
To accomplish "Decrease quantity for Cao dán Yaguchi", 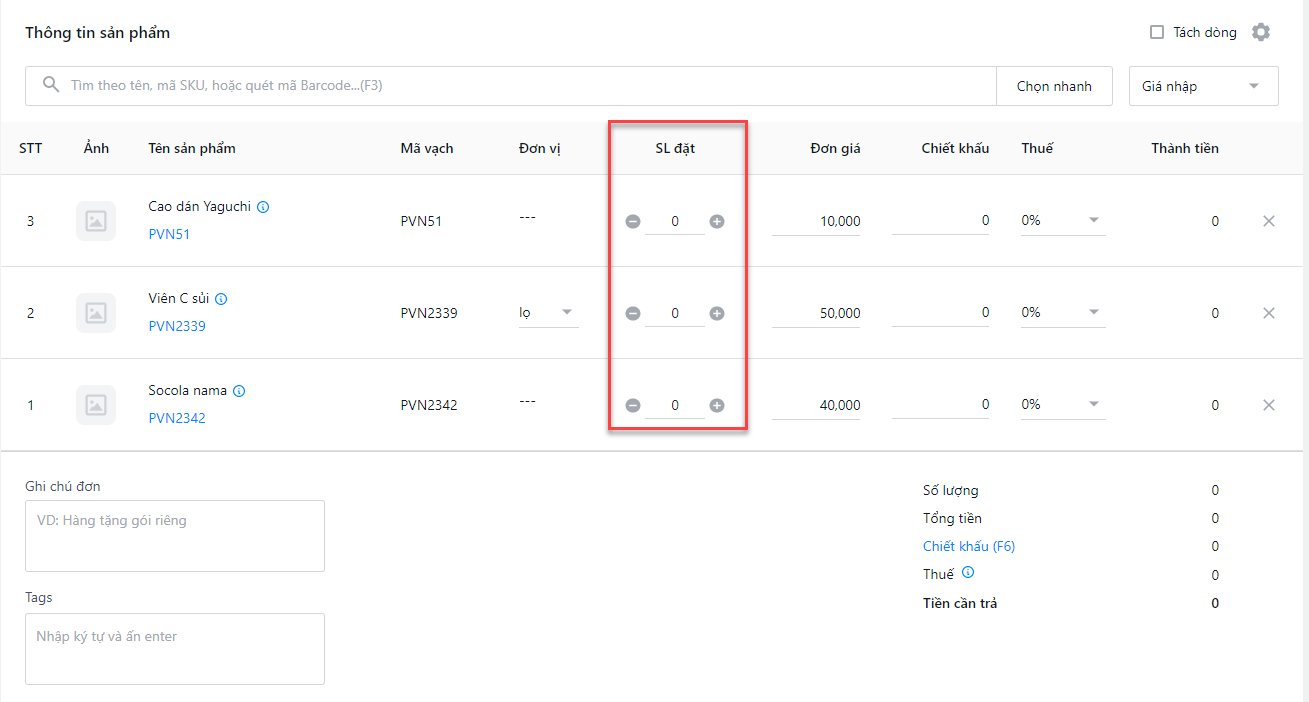I will point(633,221).
